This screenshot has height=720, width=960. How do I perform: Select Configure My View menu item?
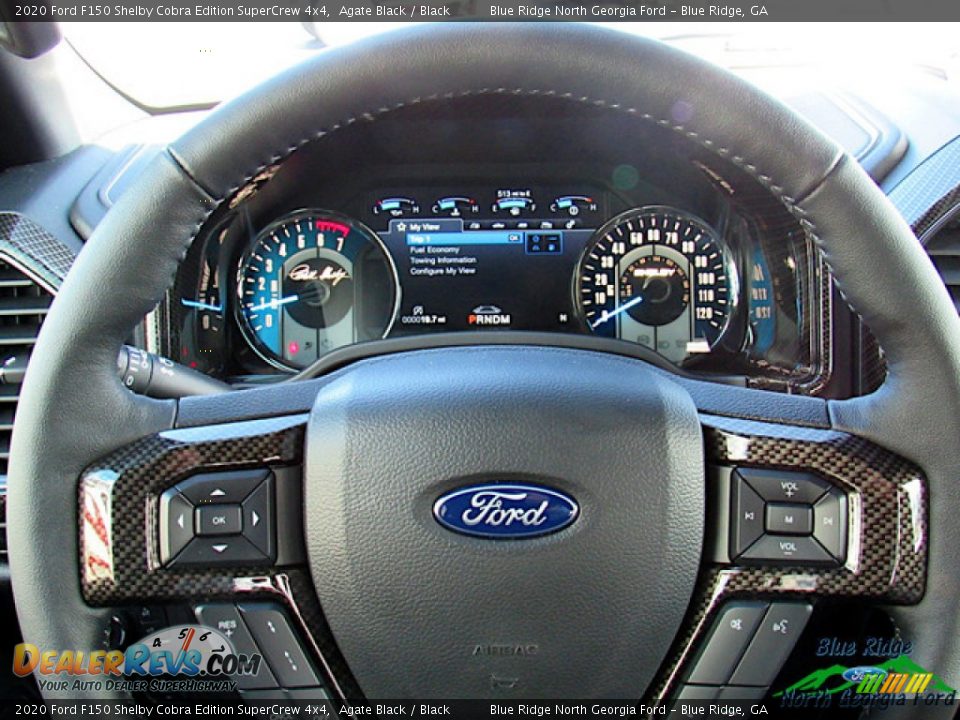coord(442,271)
